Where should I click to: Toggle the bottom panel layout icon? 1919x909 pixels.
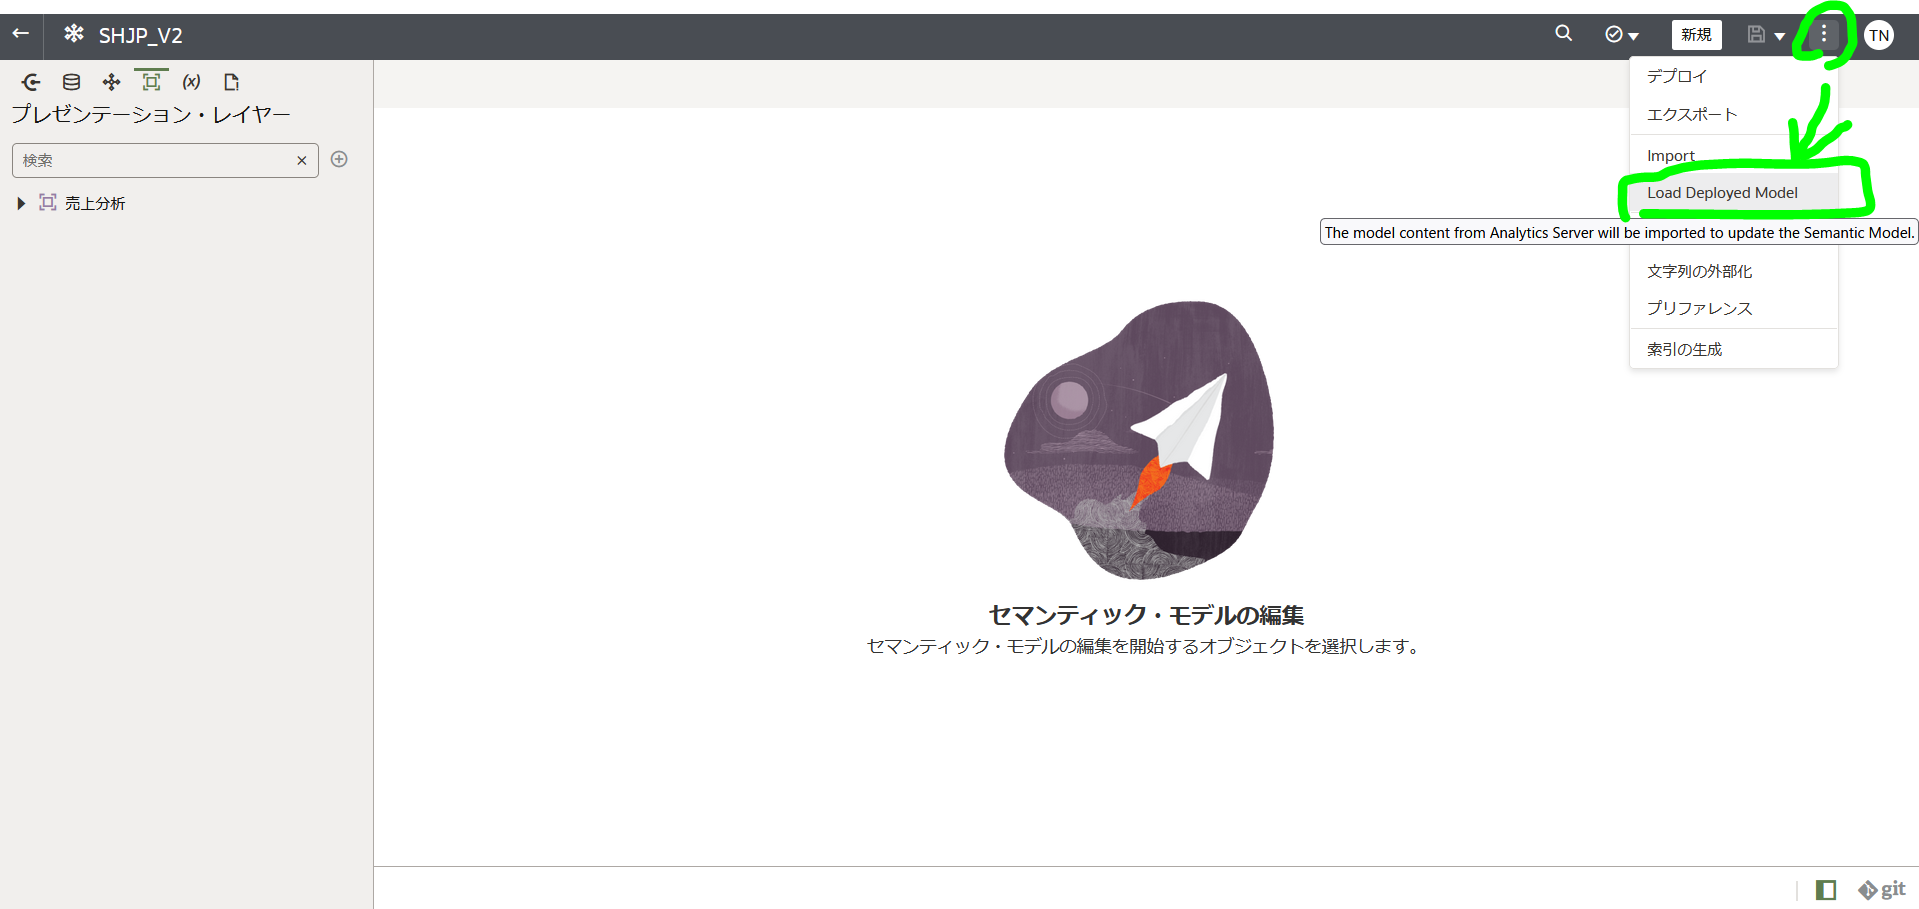tap(1826, 890)
